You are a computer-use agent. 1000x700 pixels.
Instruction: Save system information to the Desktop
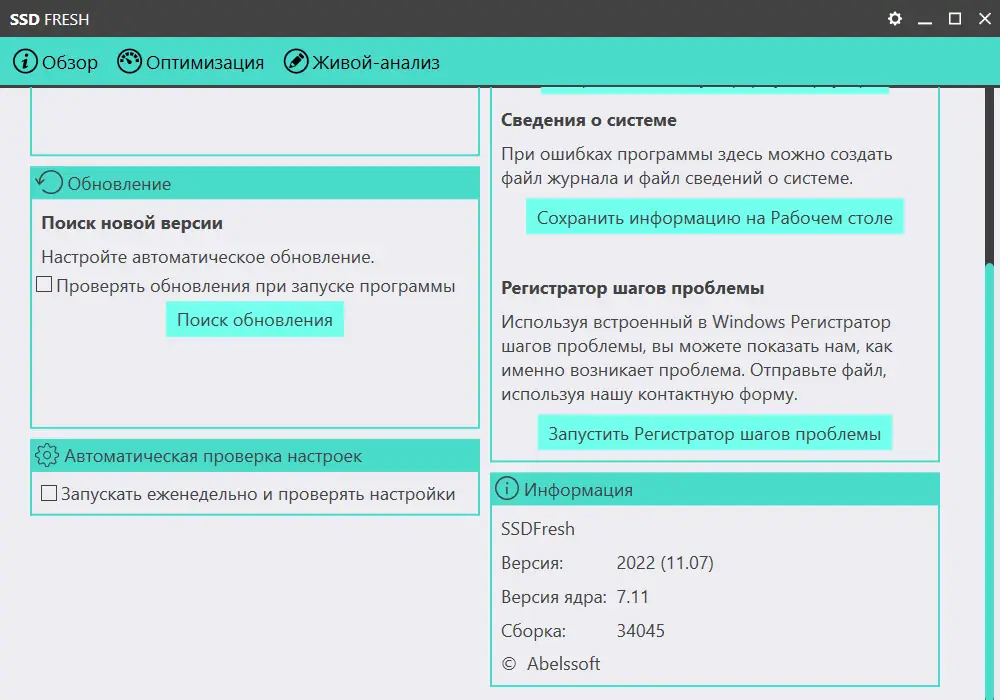tap(714, 216)
